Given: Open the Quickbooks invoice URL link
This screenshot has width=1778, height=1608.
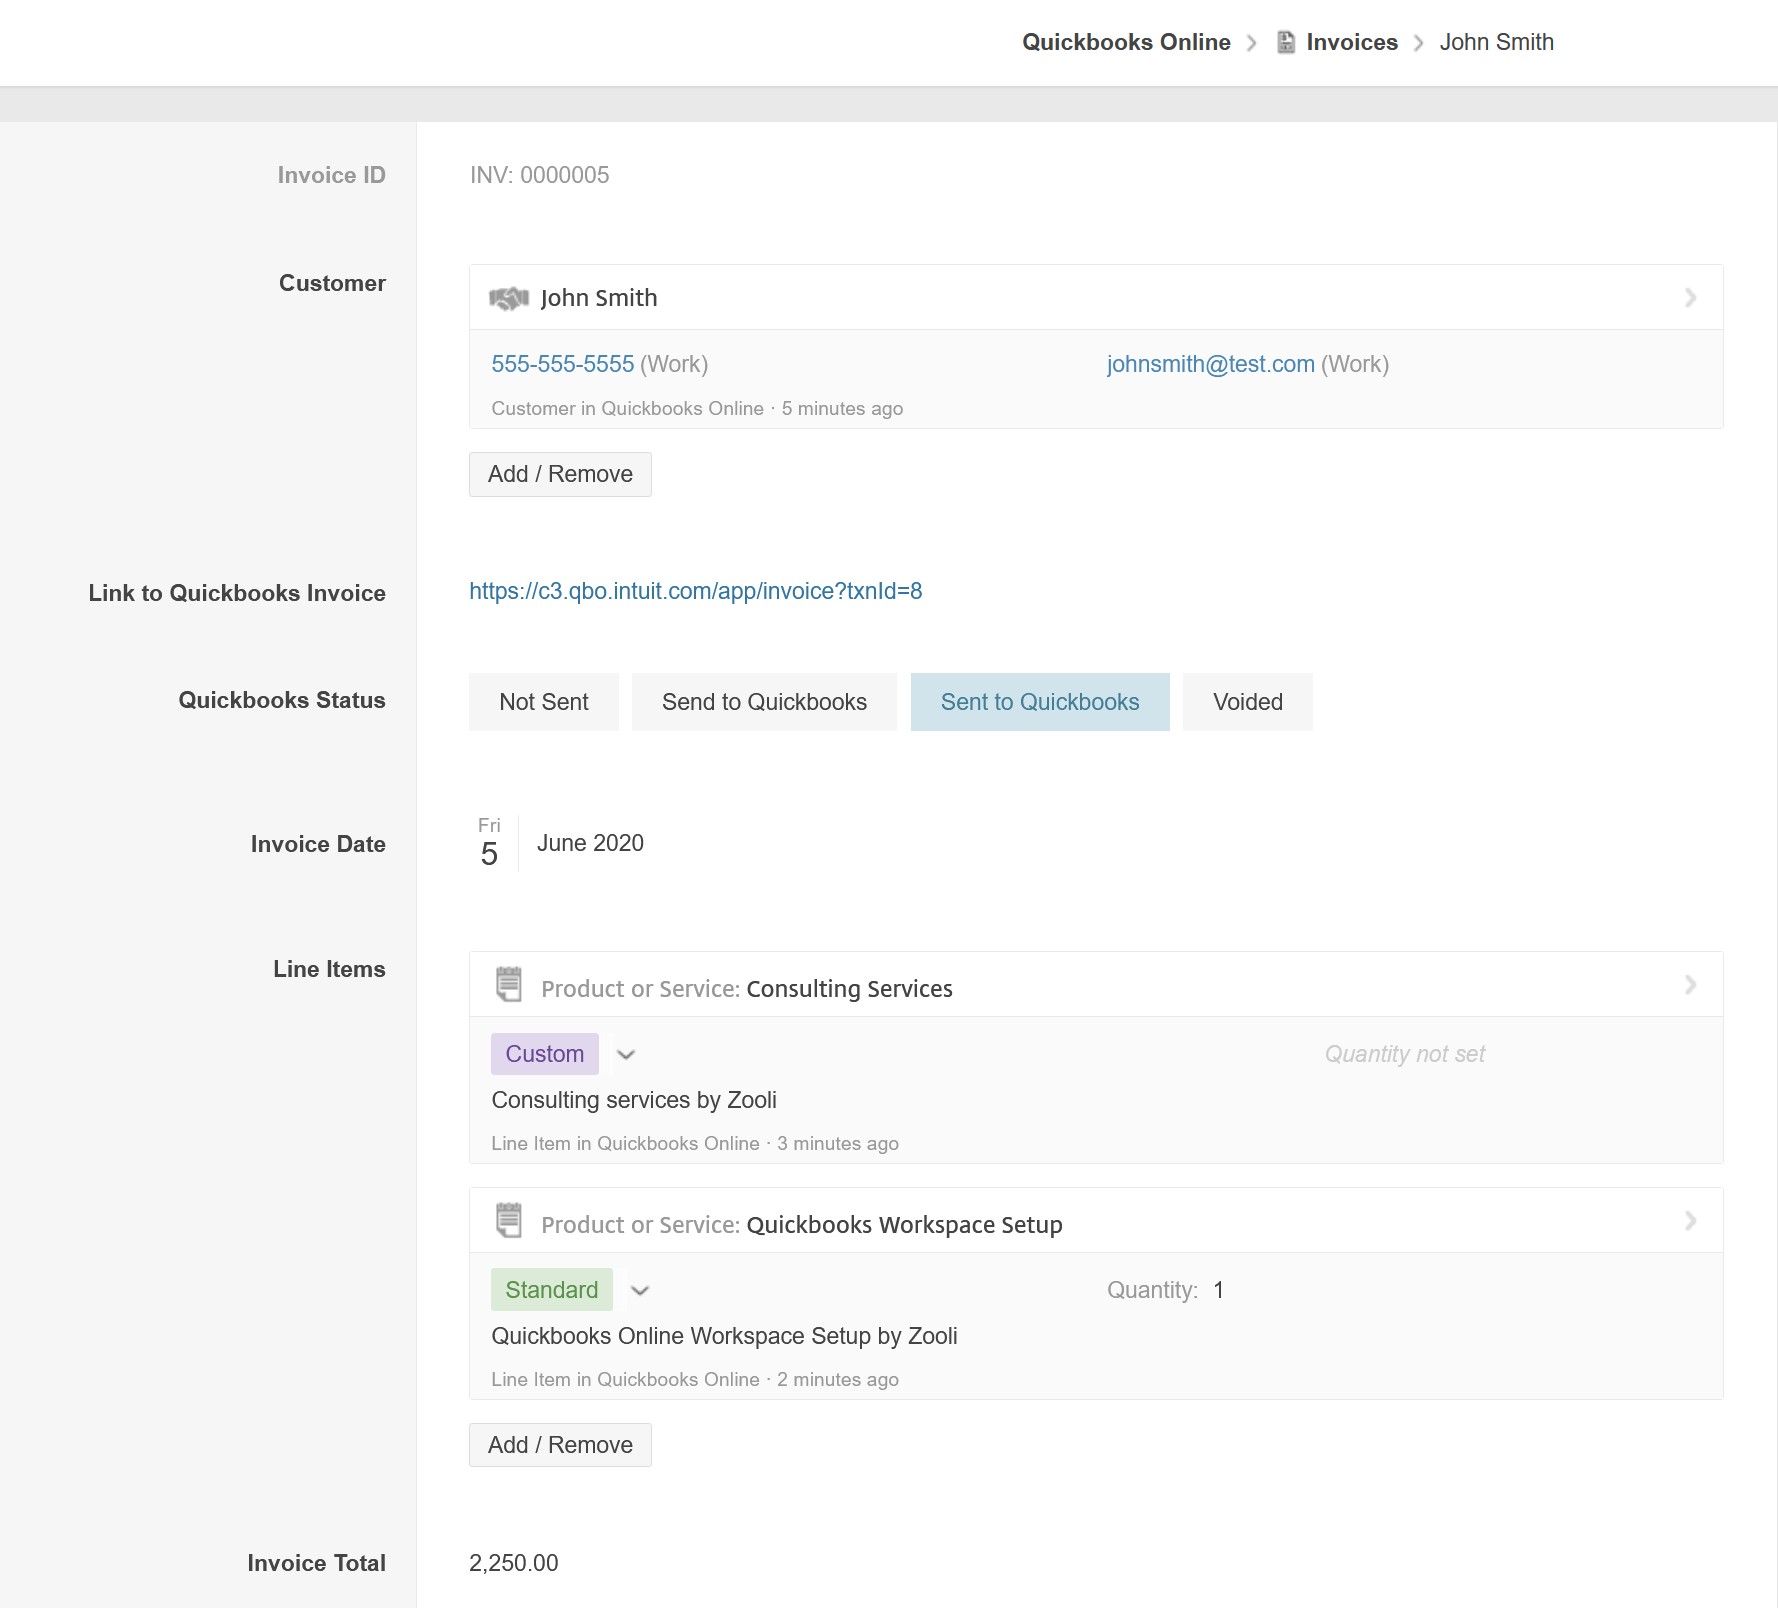Looking at the screenshot, I should 695,591.
